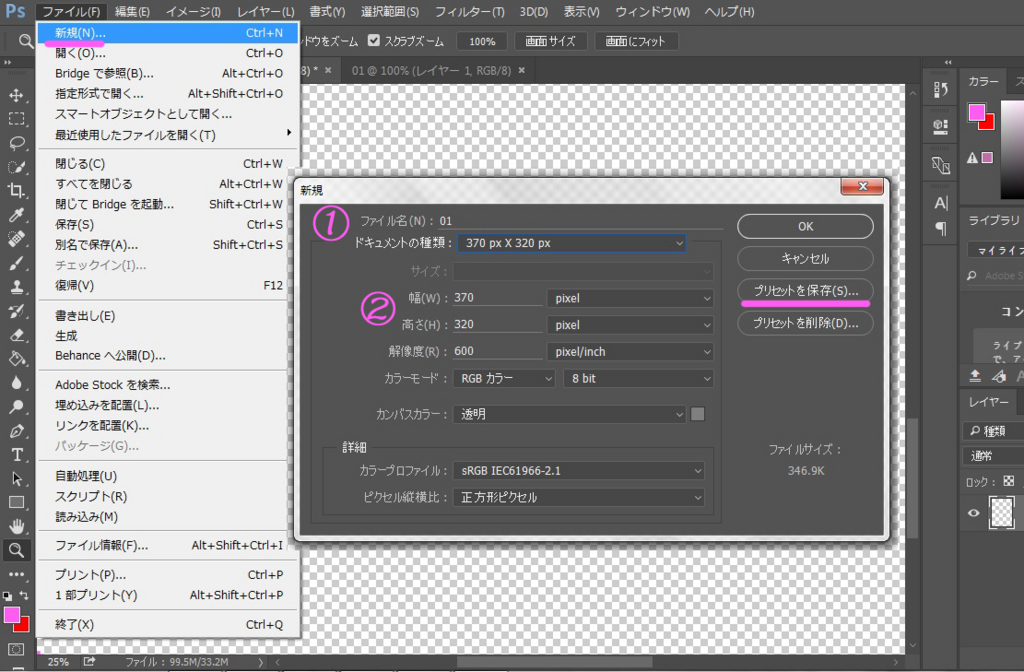Open the width unit pixel dropdown
The height and width of the screenshot is (672, 1024).
tap(630, 298)
